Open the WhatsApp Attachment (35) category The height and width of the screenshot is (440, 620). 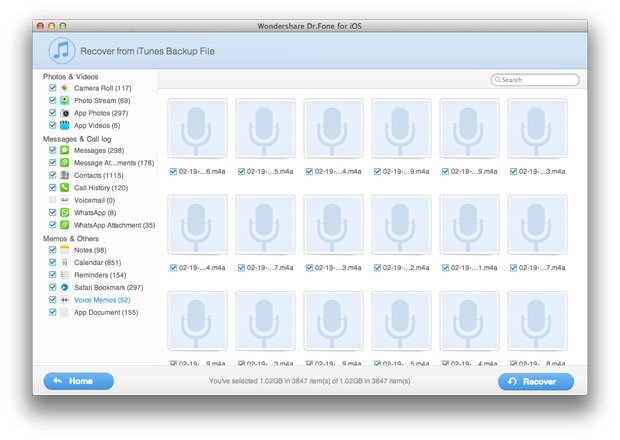115,225
